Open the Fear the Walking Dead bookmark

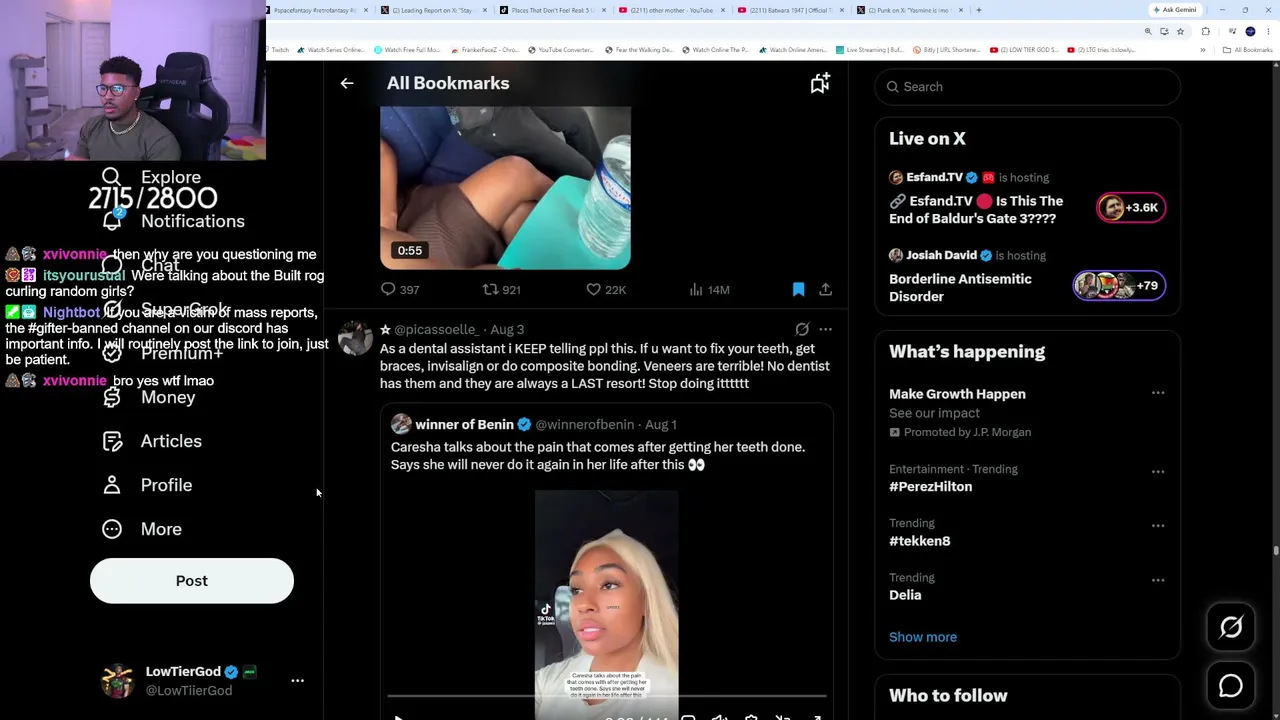click(x=637, y=50)
